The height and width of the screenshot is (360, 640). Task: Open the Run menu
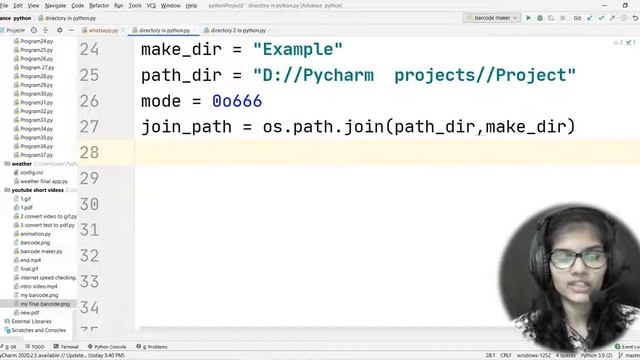click(118, 6)
